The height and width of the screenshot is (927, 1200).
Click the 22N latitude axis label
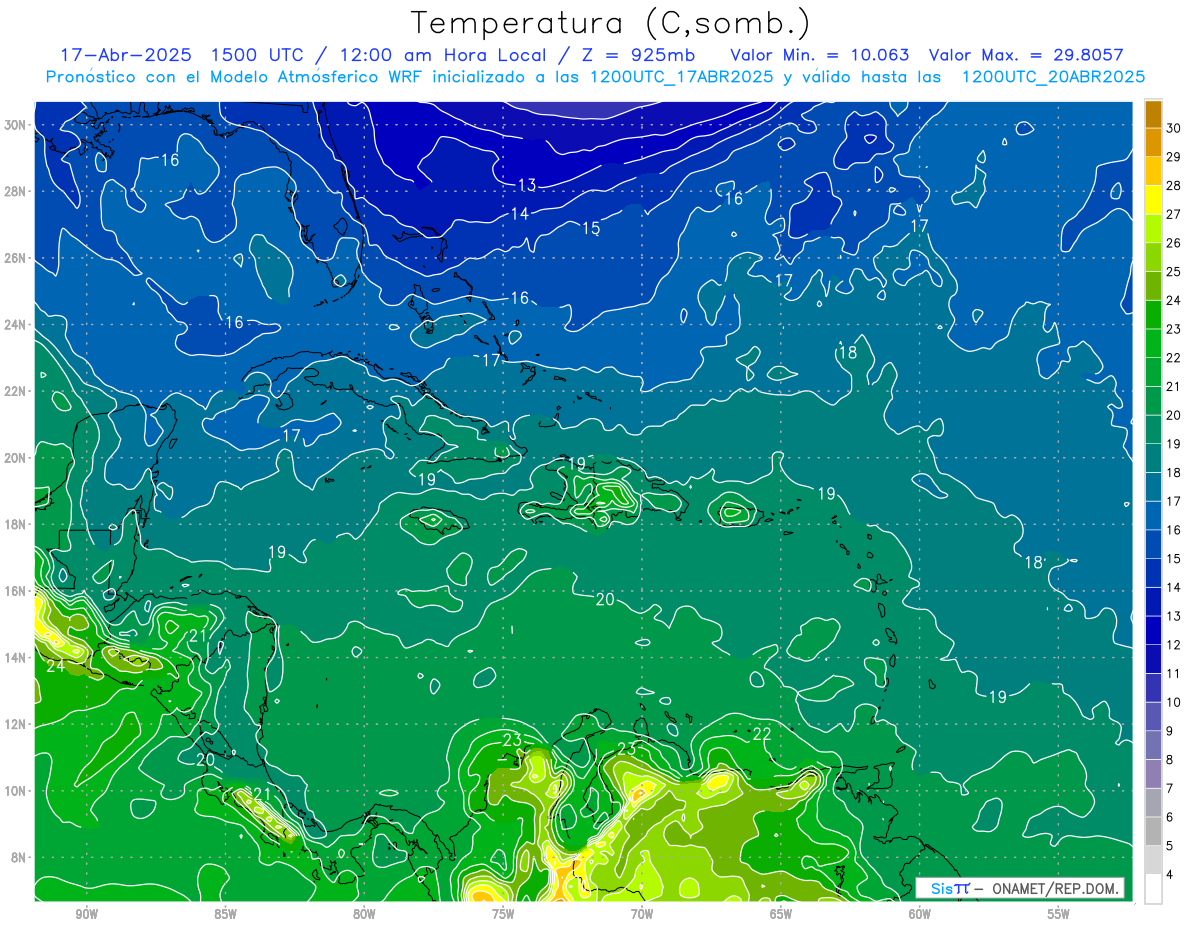pyautogui.click(x=17, y=391)
